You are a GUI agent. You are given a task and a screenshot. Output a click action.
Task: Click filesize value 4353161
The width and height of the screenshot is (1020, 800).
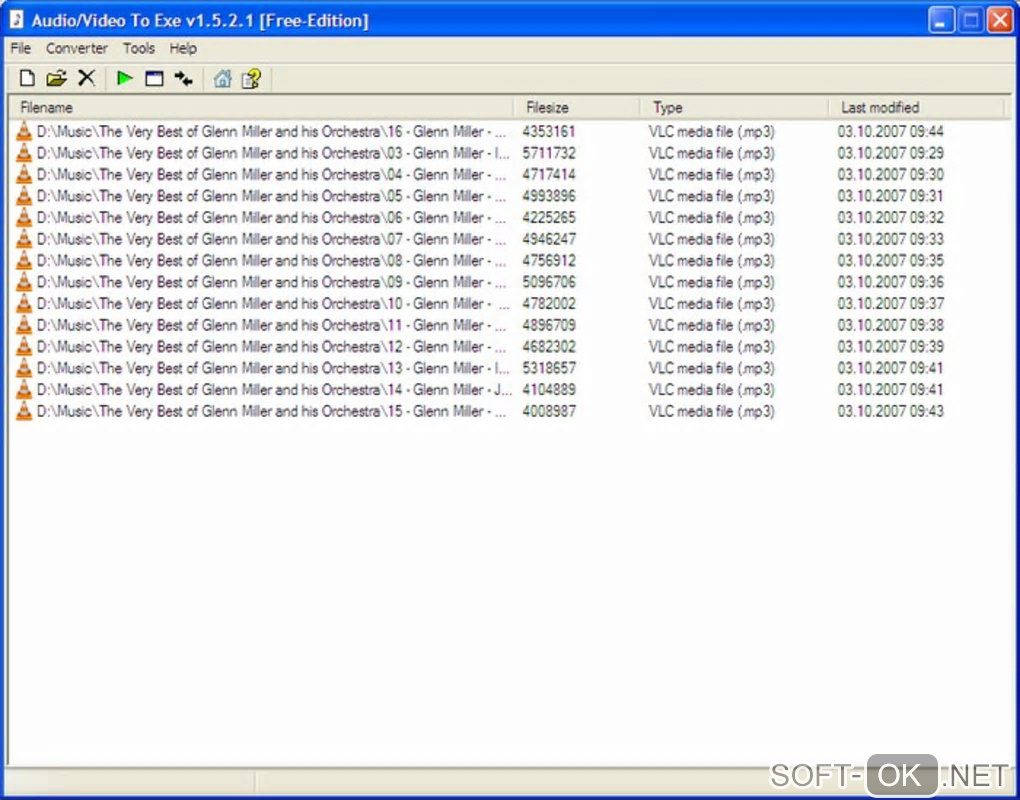(x=549, y=131)
